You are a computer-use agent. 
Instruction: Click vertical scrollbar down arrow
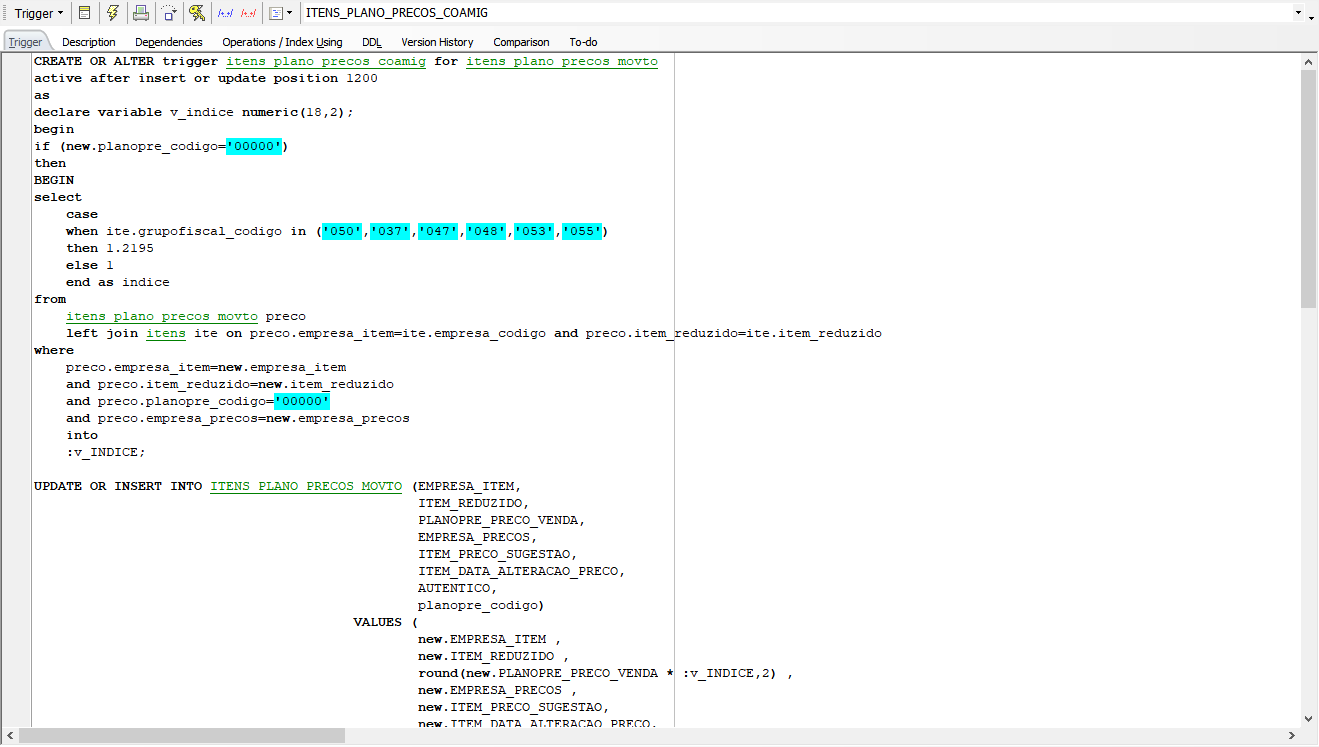(1309, 718)
